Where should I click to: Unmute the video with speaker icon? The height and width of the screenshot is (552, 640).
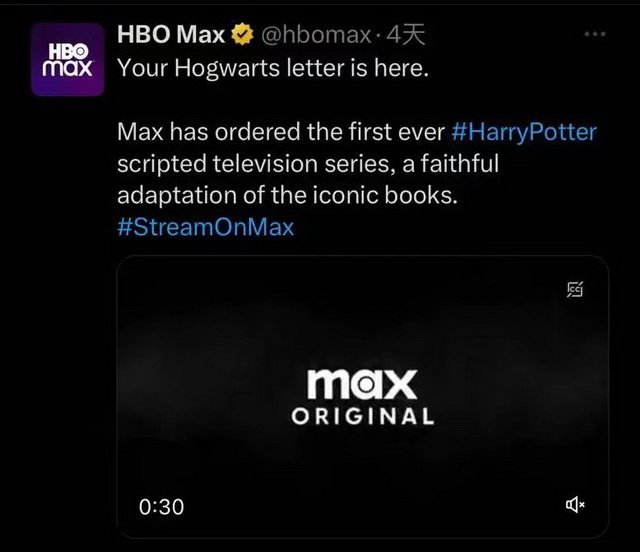point(575,505)
